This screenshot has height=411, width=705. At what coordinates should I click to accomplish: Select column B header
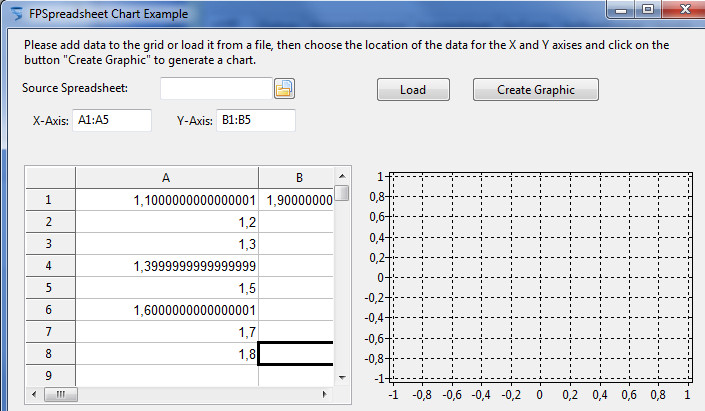click(296, 178)
